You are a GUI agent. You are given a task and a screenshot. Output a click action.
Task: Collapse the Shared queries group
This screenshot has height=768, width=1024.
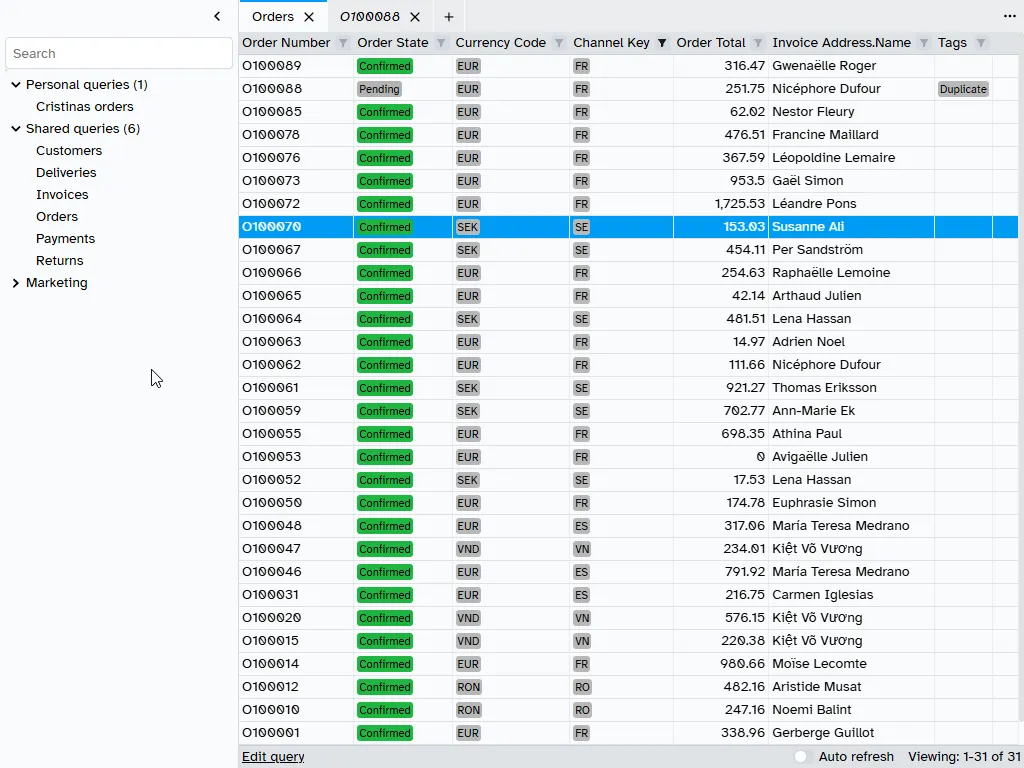[x=16, y=129]
